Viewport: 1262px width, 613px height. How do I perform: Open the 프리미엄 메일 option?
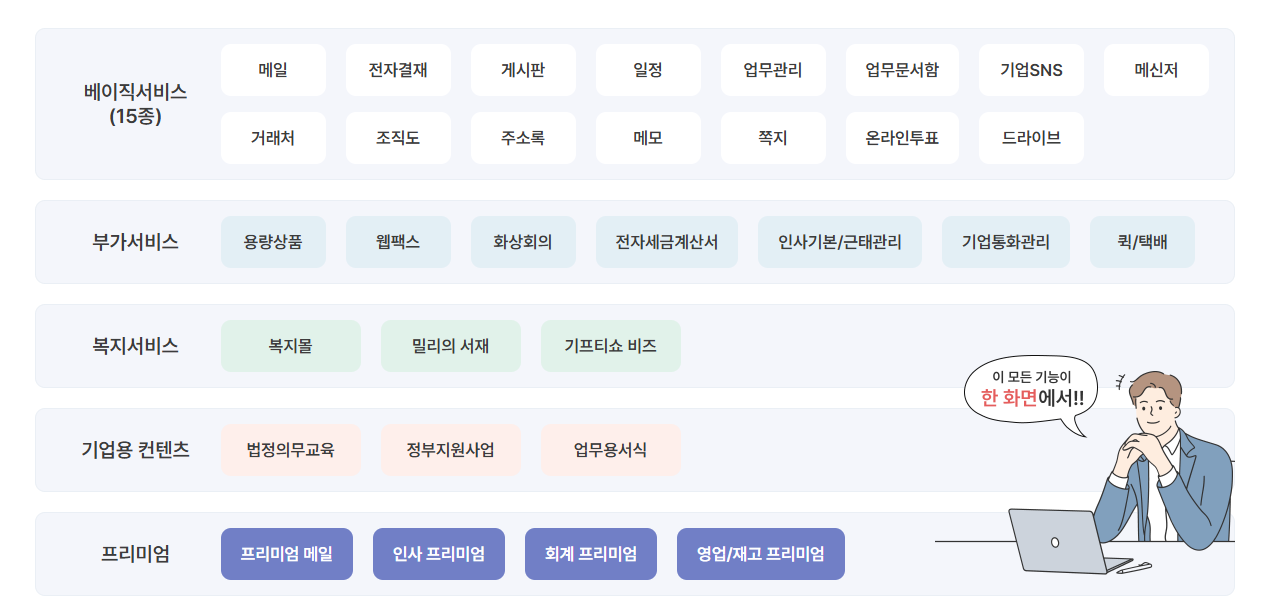coord(287,554)
